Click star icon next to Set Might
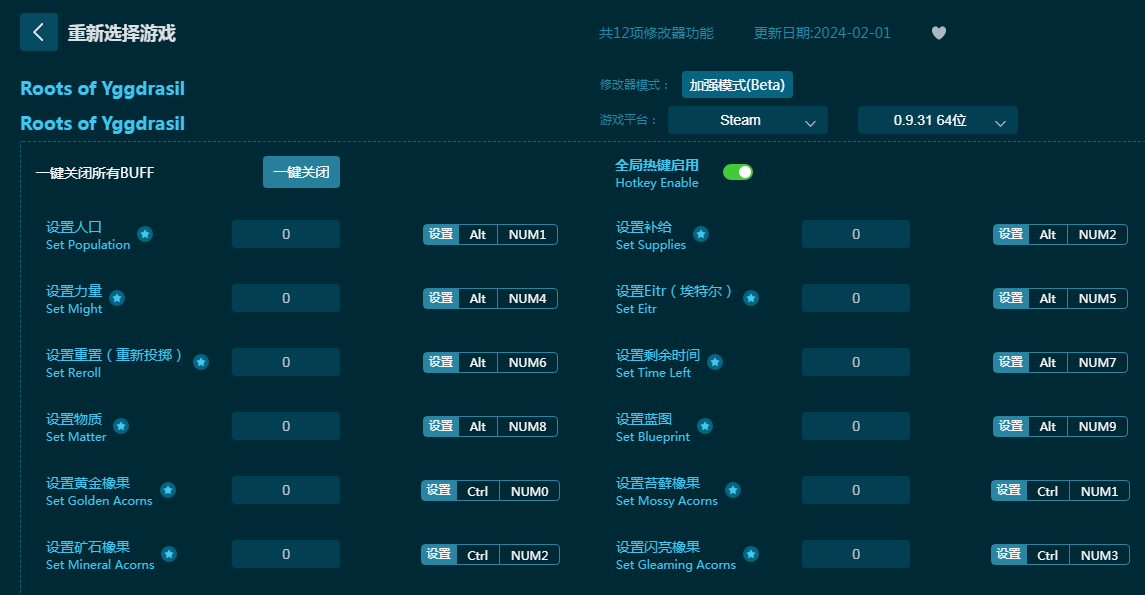The height and width of the screenshot is (595, 1145). (x=117, y=298)
